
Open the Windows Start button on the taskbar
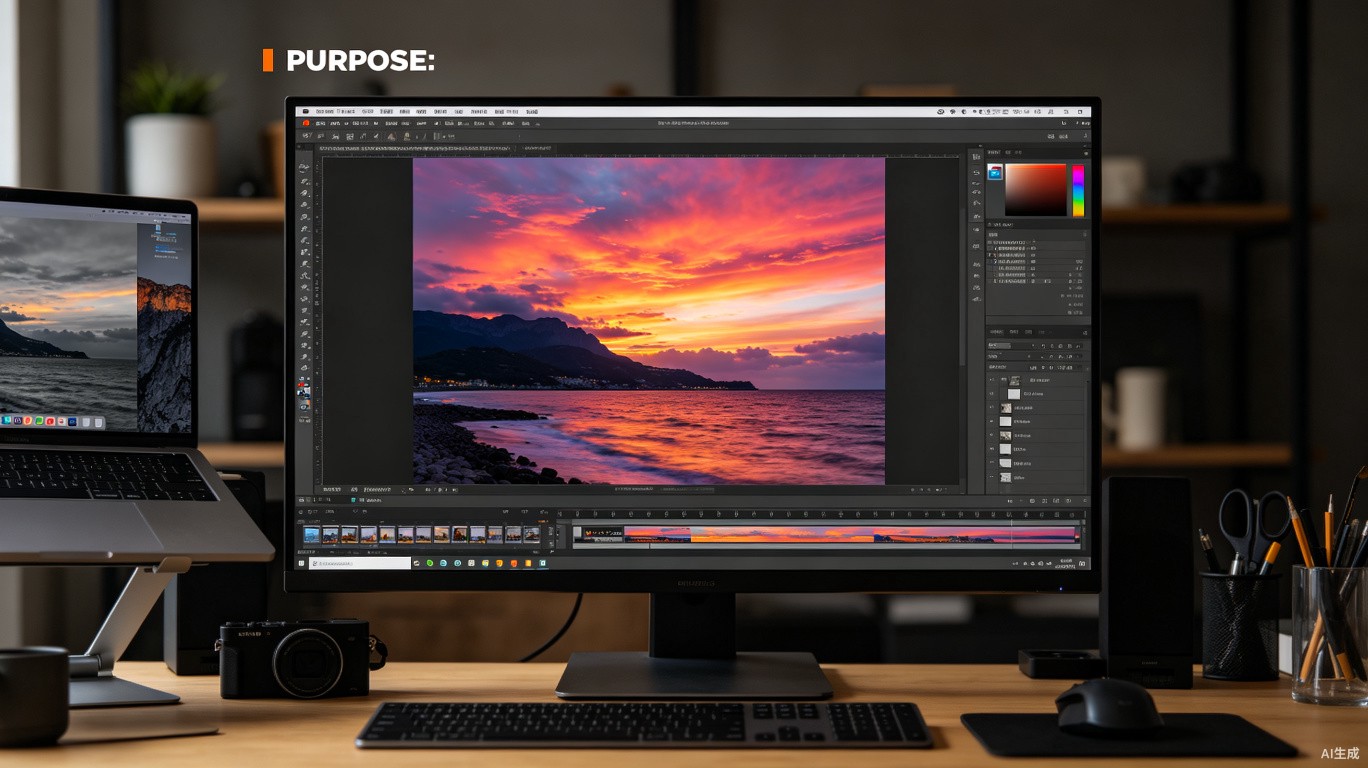point(302,563)
